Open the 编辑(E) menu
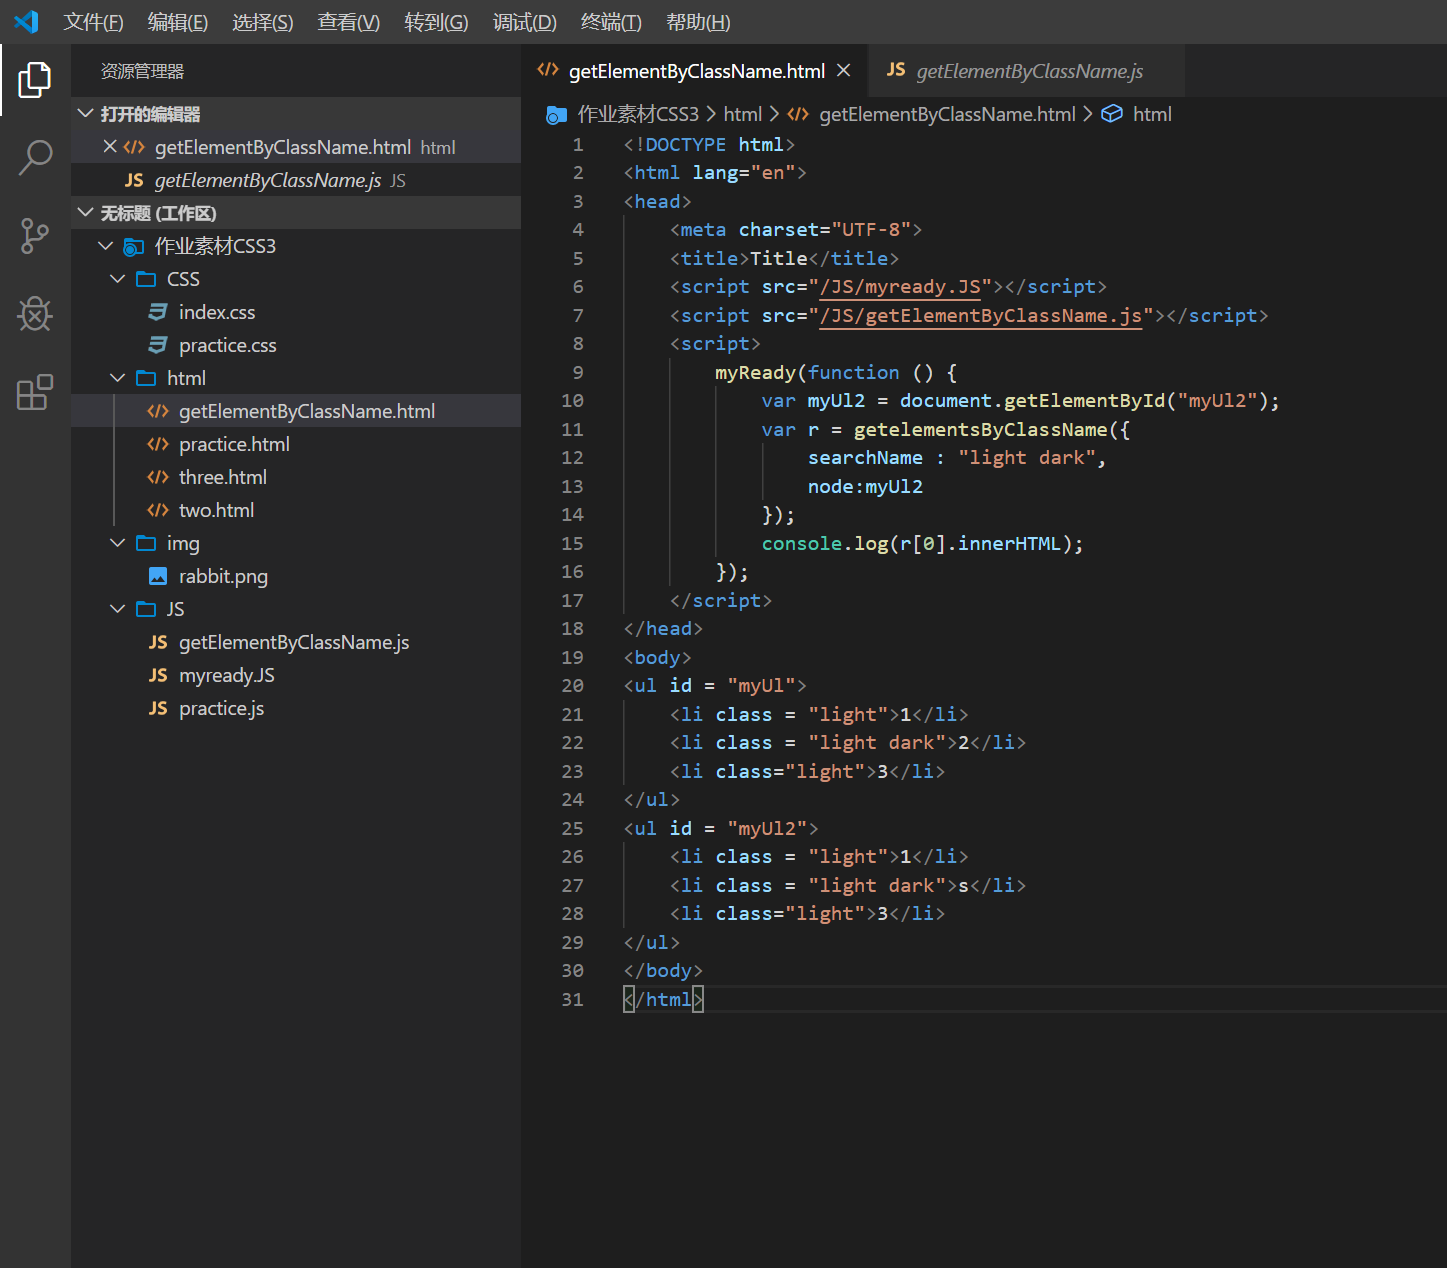 pyautogui.click(x=178, y=22)
